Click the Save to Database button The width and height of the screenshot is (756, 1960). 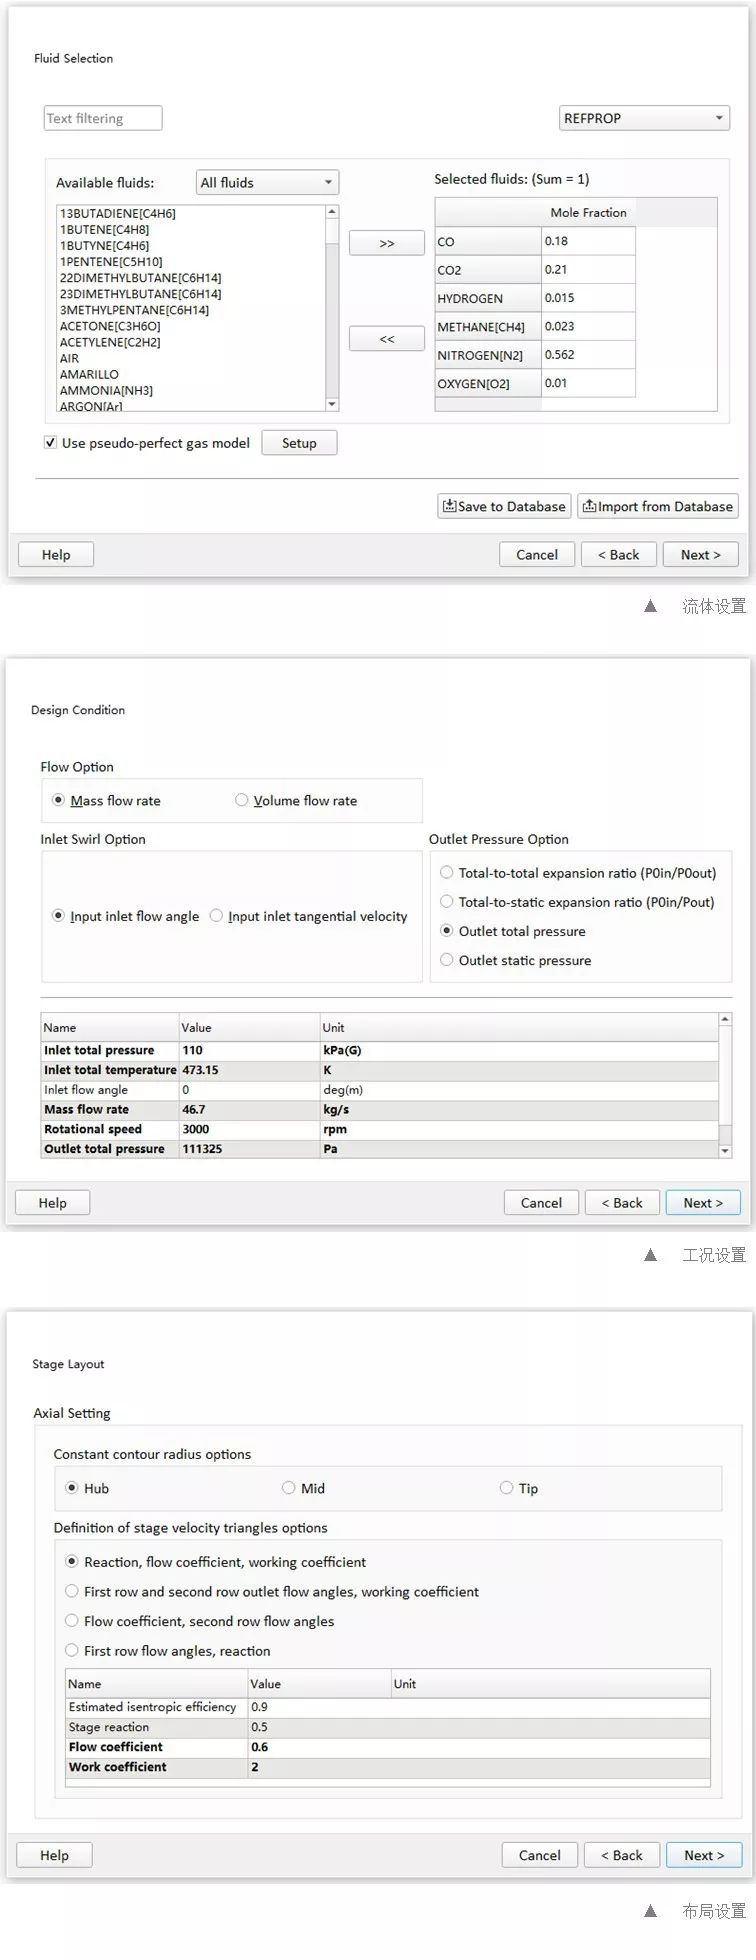504,506
